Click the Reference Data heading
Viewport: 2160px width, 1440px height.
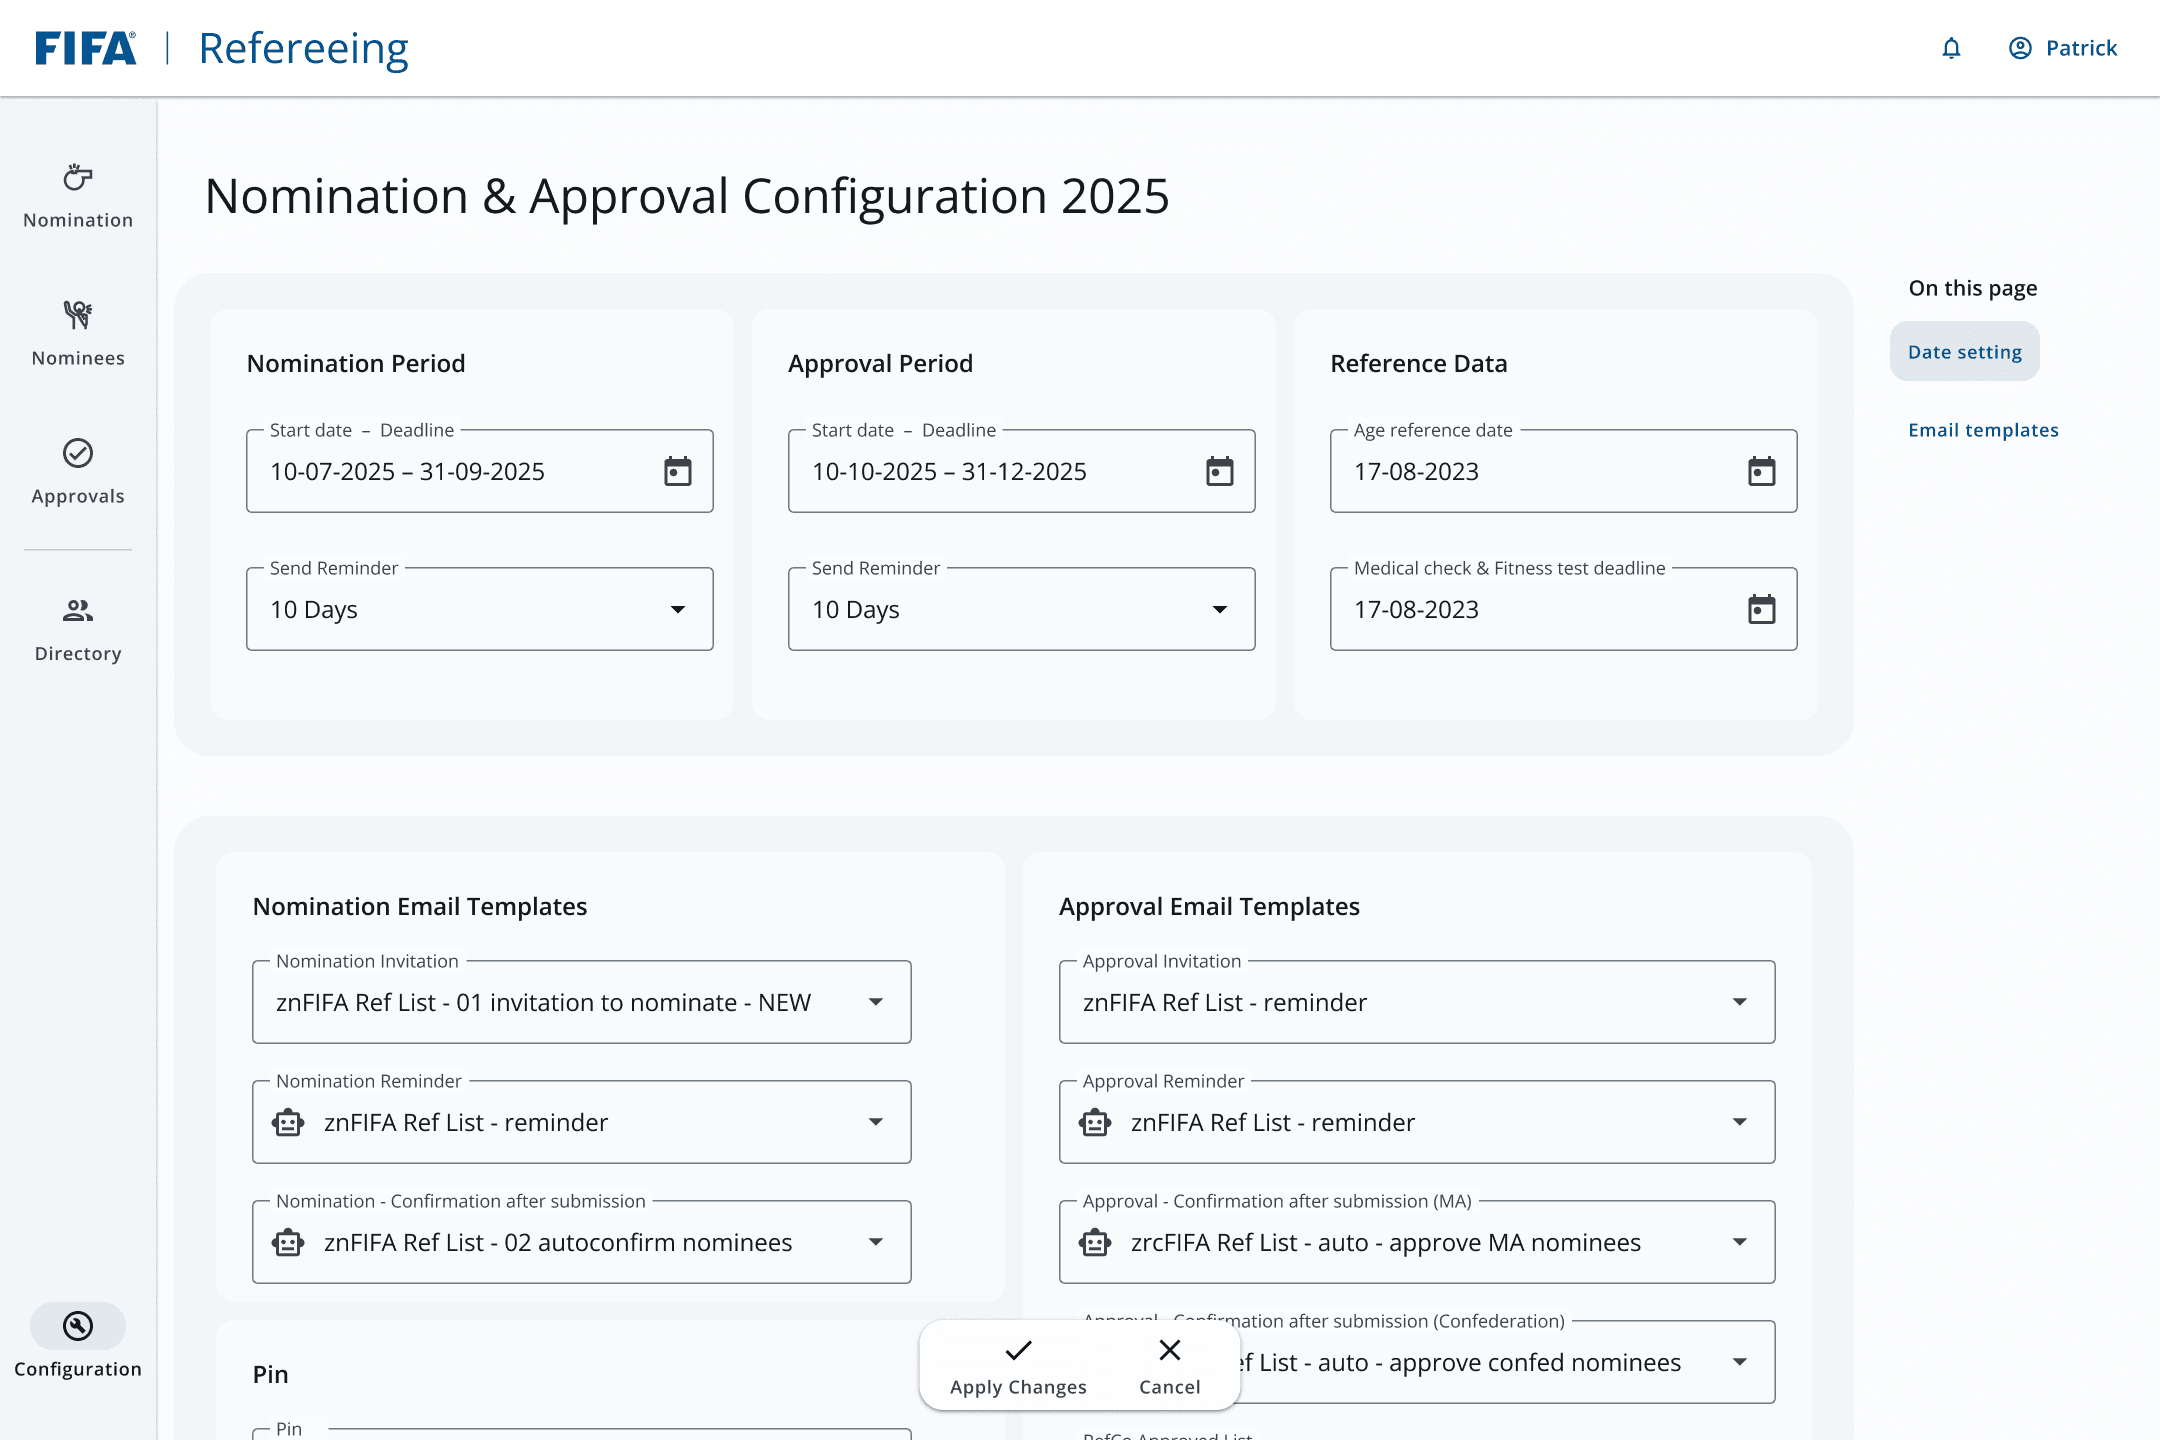[1419, 363]
